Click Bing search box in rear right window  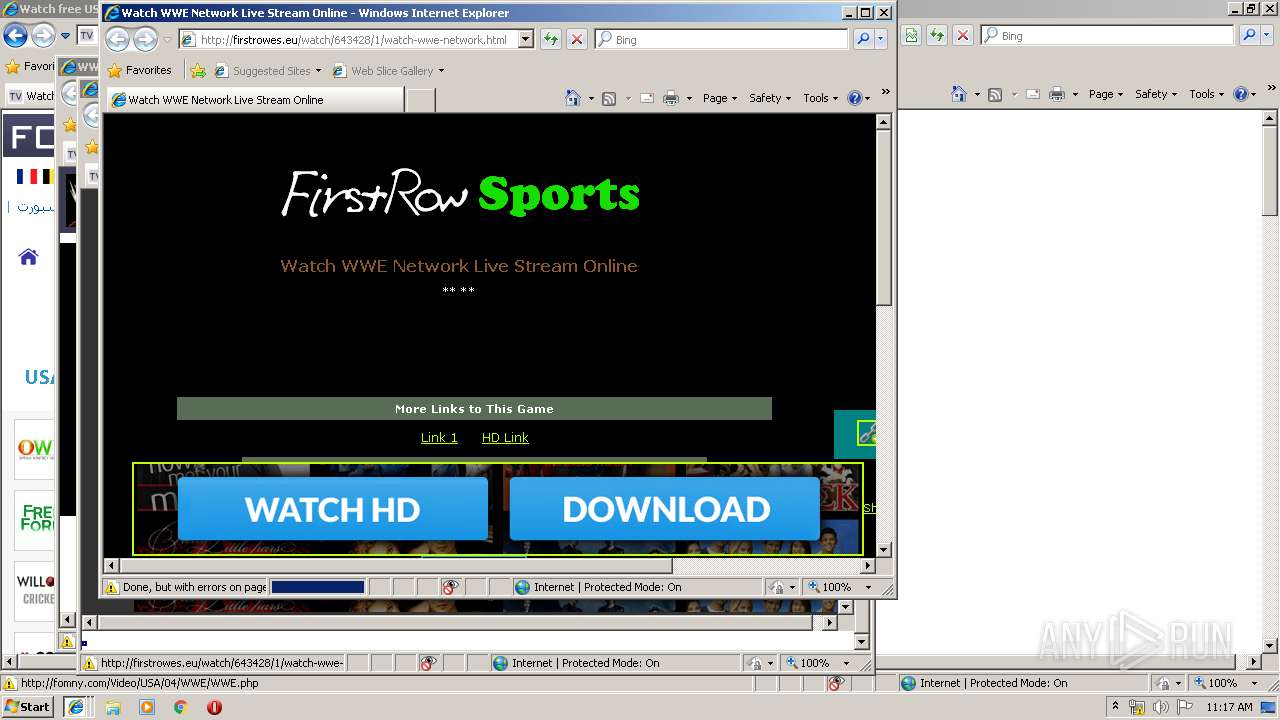point(1108,35)
